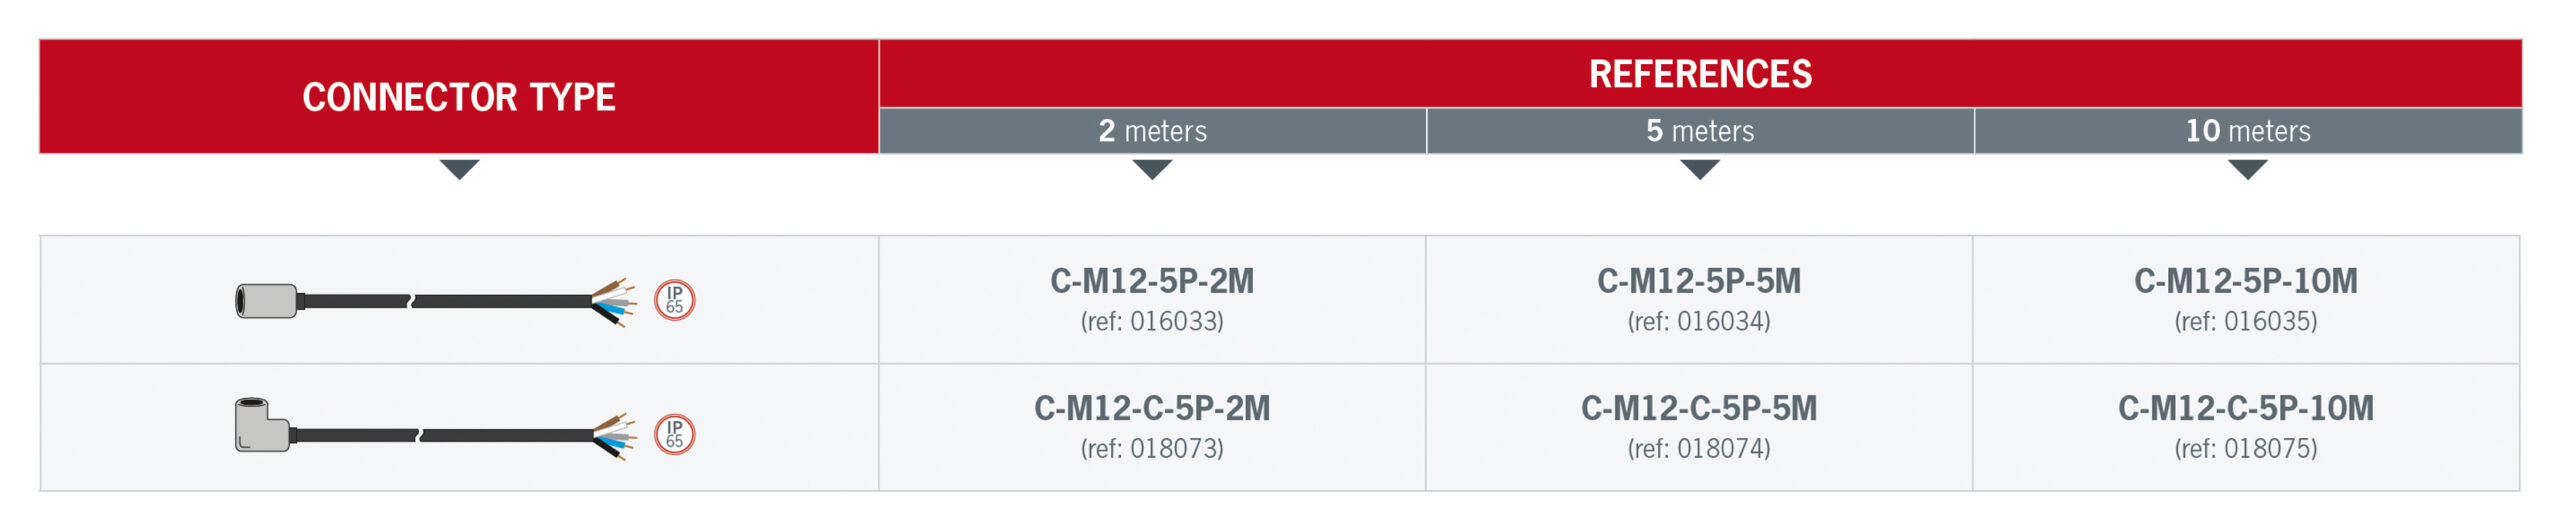Click the REFERENCES red header
Viewport: 2560px width, 530px height.
tap(1700, 74)
